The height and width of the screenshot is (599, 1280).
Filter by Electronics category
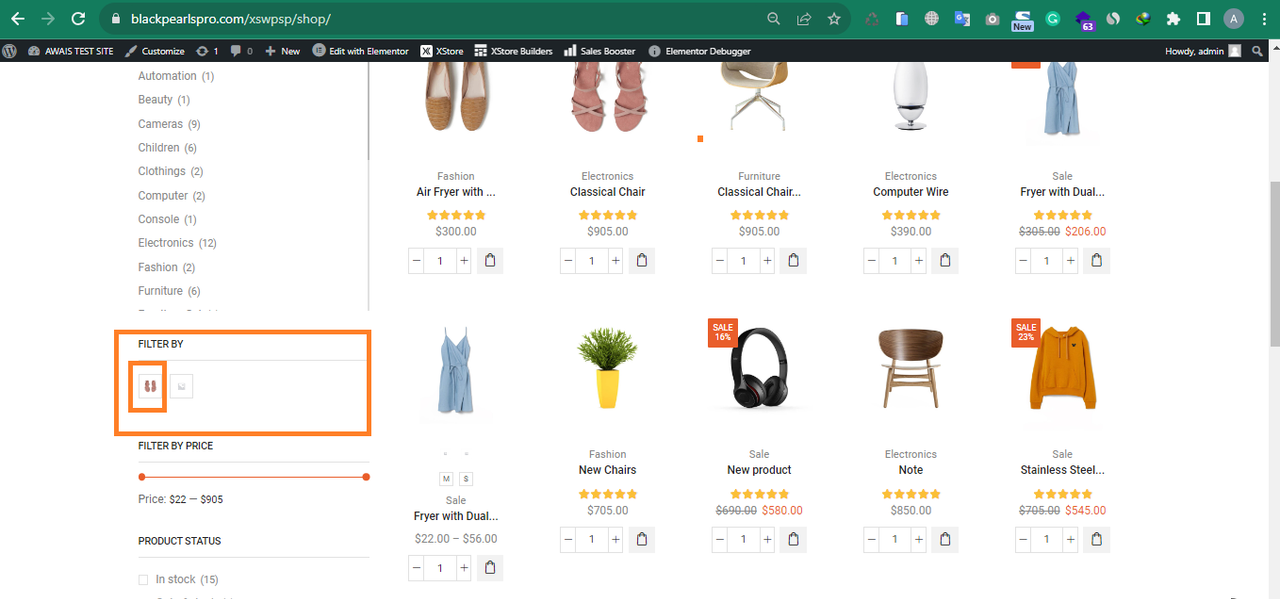(166, 243)
